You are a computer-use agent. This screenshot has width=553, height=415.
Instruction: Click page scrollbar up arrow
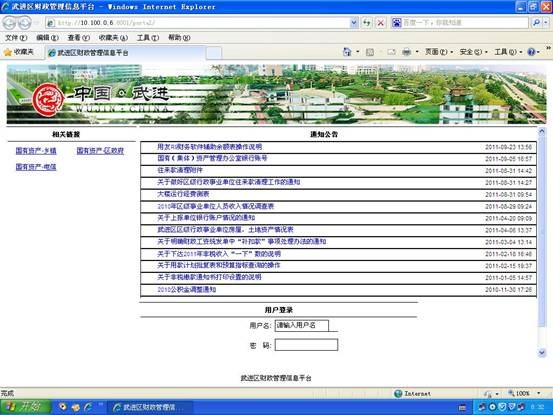tap(542, 132)
